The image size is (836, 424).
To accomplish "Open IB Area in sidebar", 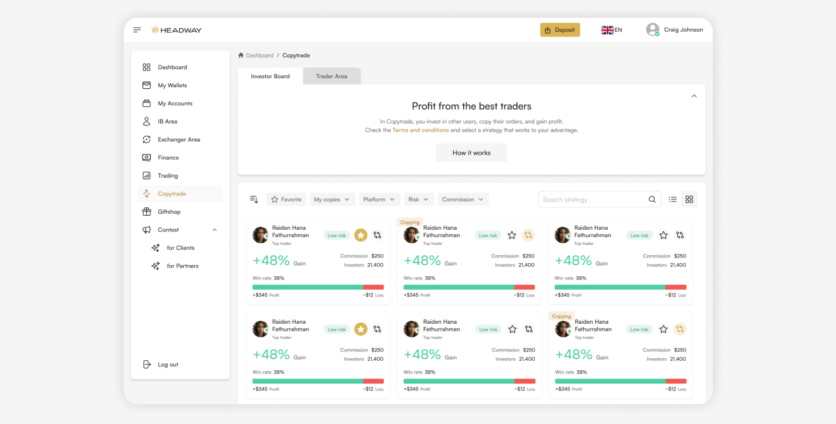I will pos(167,121).
